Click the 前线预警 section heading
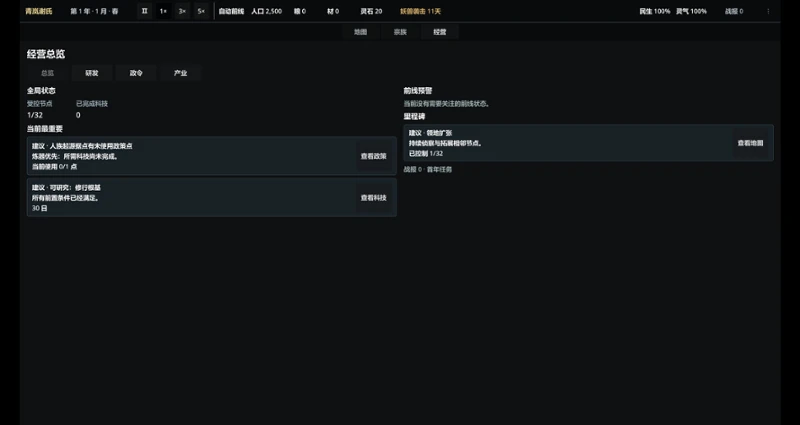This screenshot has height=425, width=800. (x=418, y=91)
